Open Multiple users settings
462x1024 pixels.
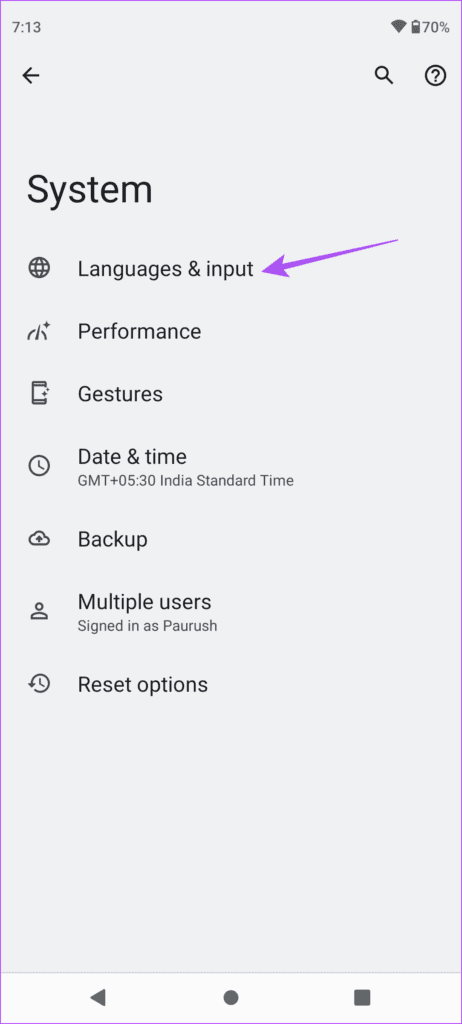click(231, 611)
